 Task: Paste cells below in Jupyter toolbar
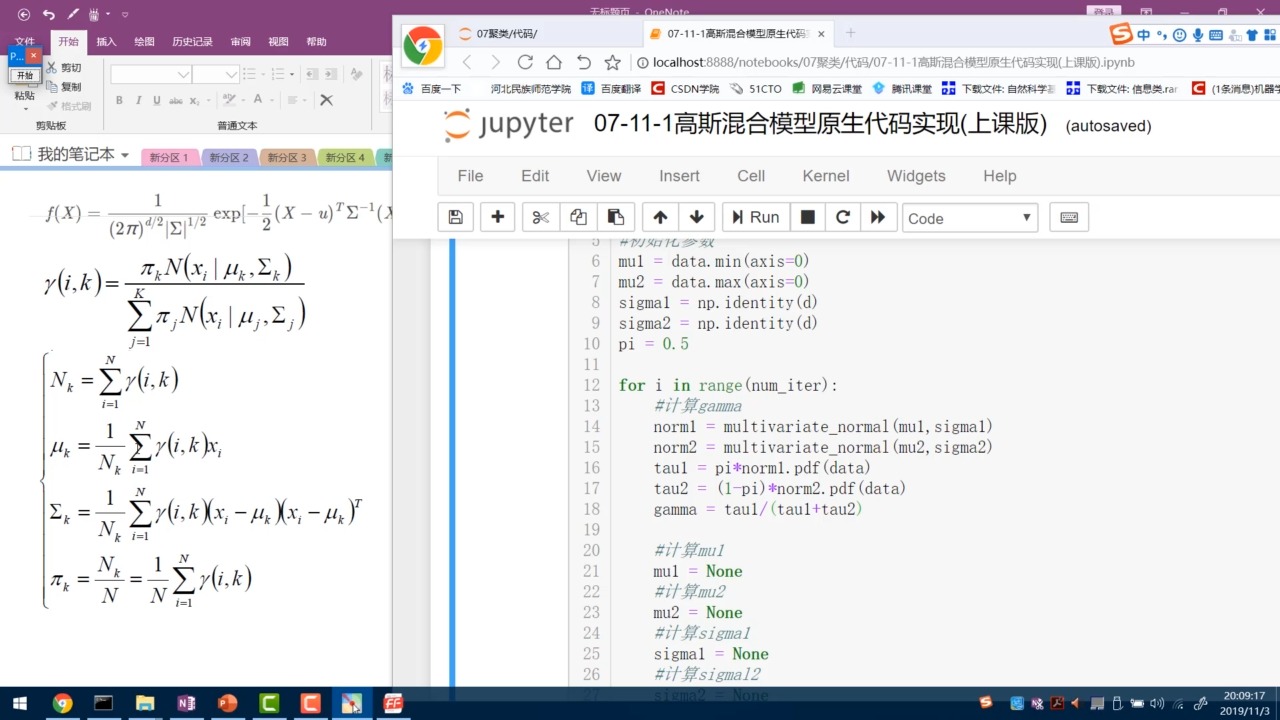tap(616, 217)
